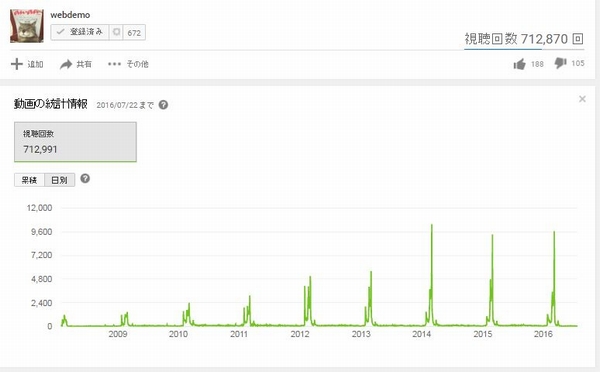Click the 2014 peak in the chart
Screen dimensions: 600x372
[432, 225]
